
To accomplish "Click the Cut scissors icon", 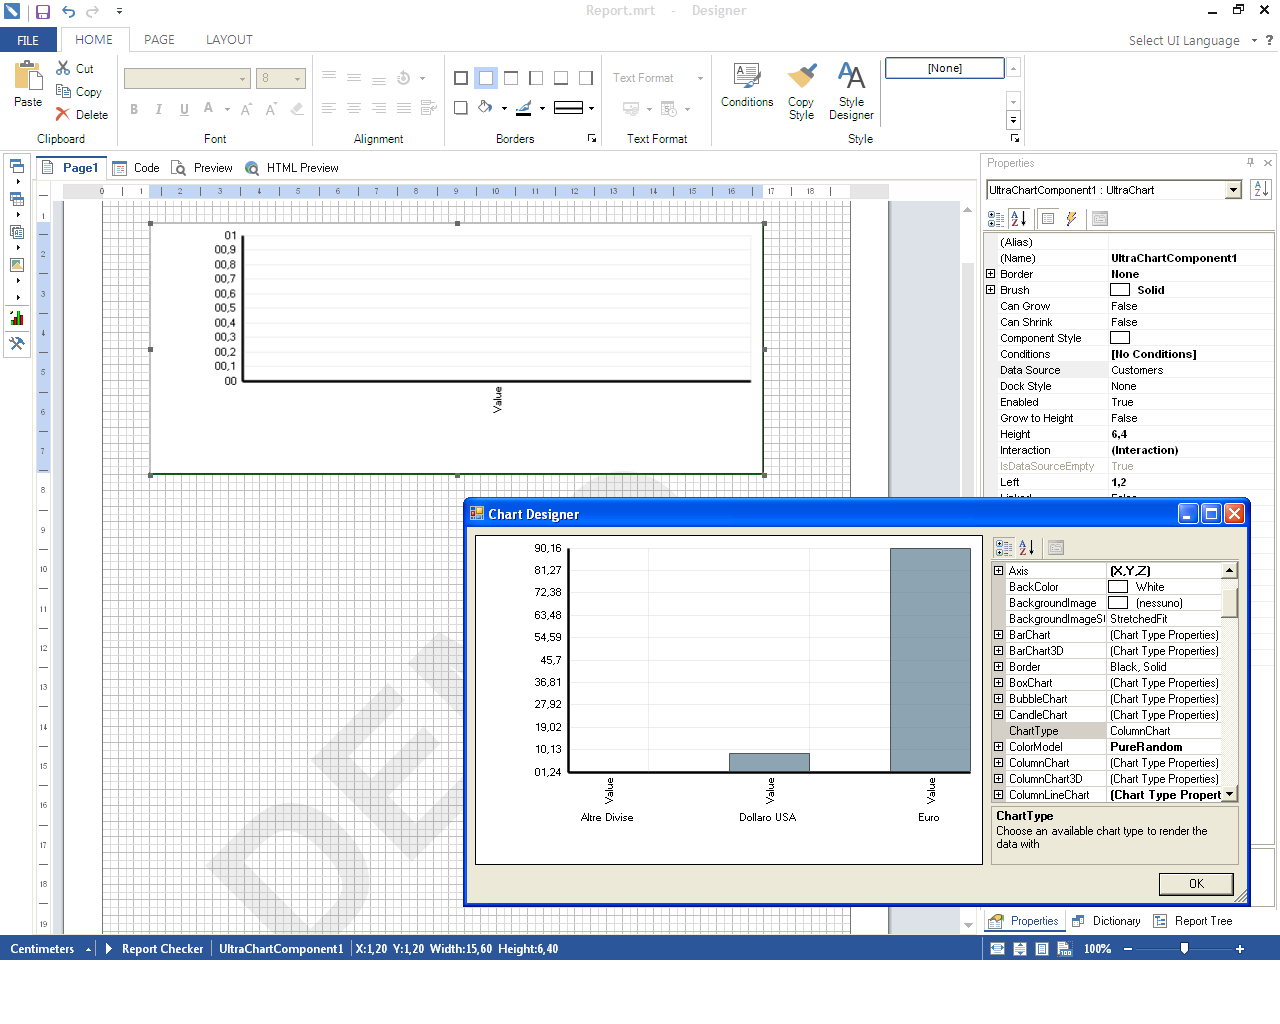I will click(x=64, y=68).
